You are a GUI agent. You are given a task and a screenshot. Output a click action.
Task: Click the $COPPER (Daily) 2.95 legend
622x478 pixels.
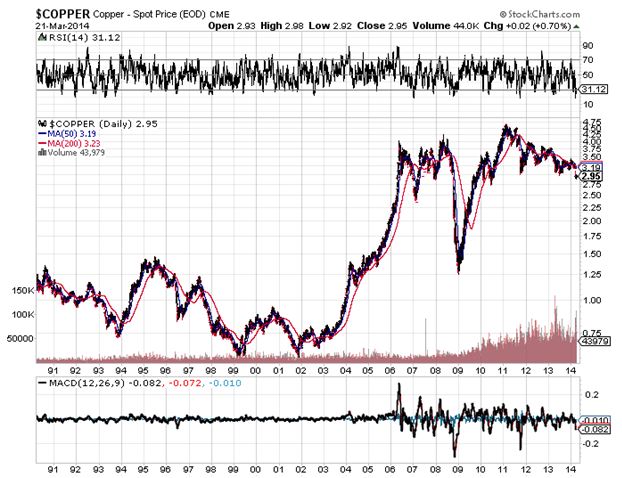pyautogui.click(x=103, y=124)
